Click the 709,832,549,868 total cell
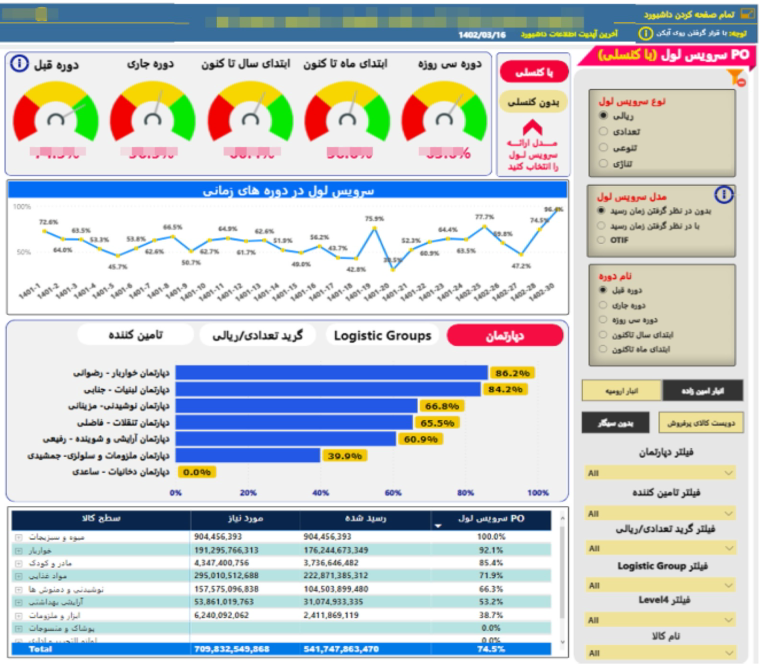Screen dimensions: 764x667 coord(232,649)
